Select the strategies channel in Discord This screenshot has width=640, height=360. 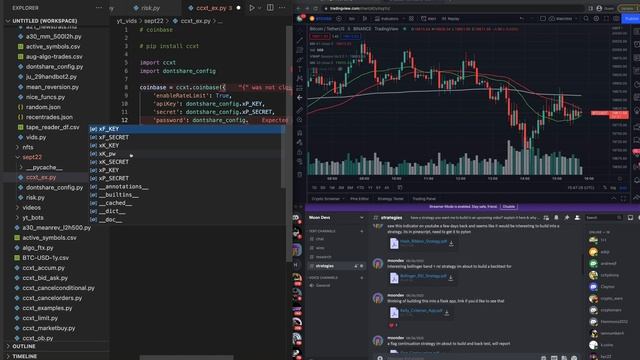click(x=337, y=266)
